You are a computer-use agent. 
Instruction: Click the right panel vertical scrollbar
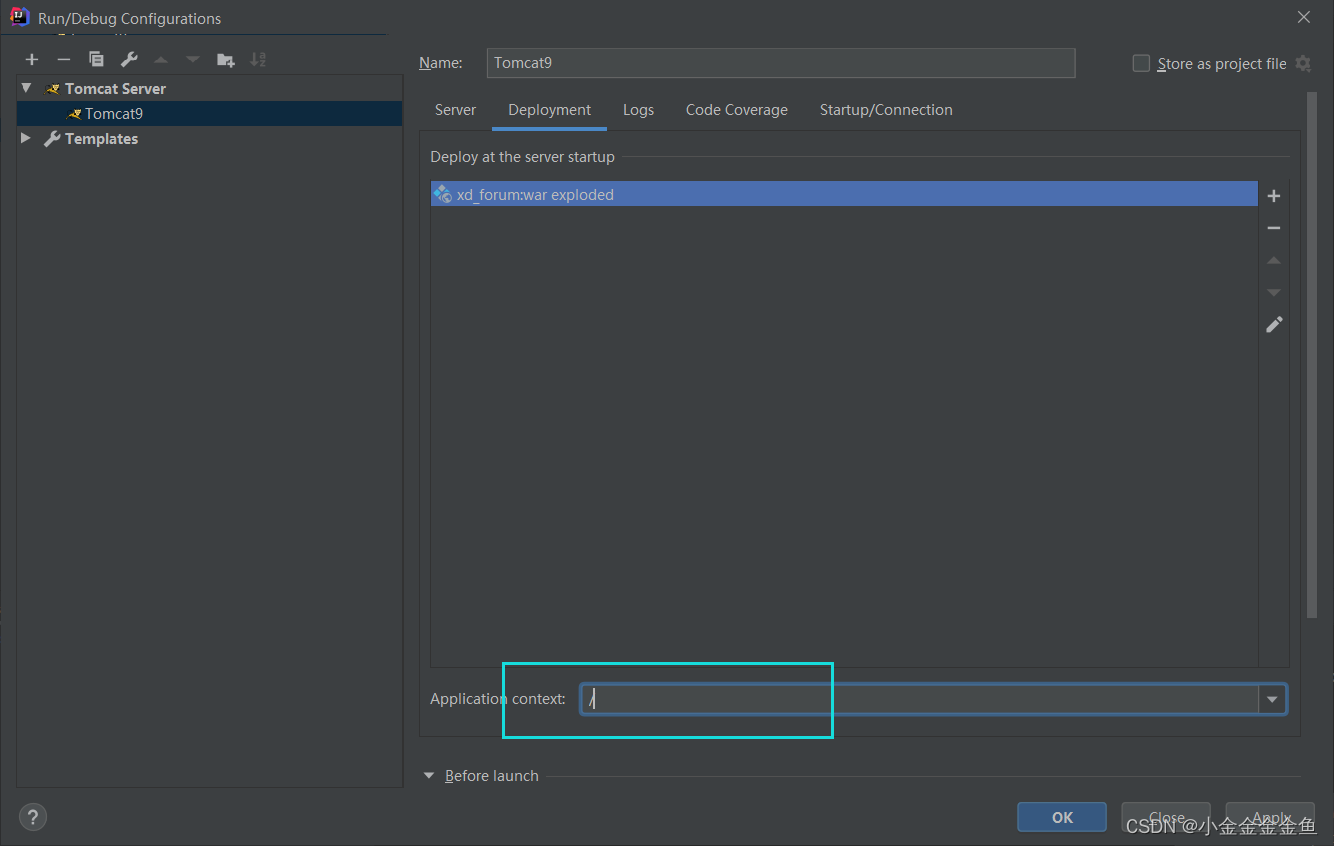(x=1312, y=355)
